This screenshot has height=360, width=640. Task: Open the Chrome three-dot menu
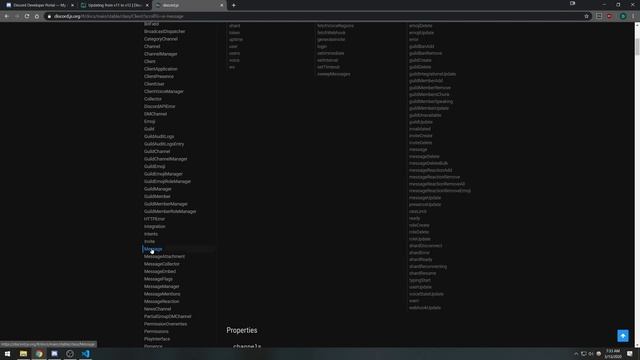point(633,16)
